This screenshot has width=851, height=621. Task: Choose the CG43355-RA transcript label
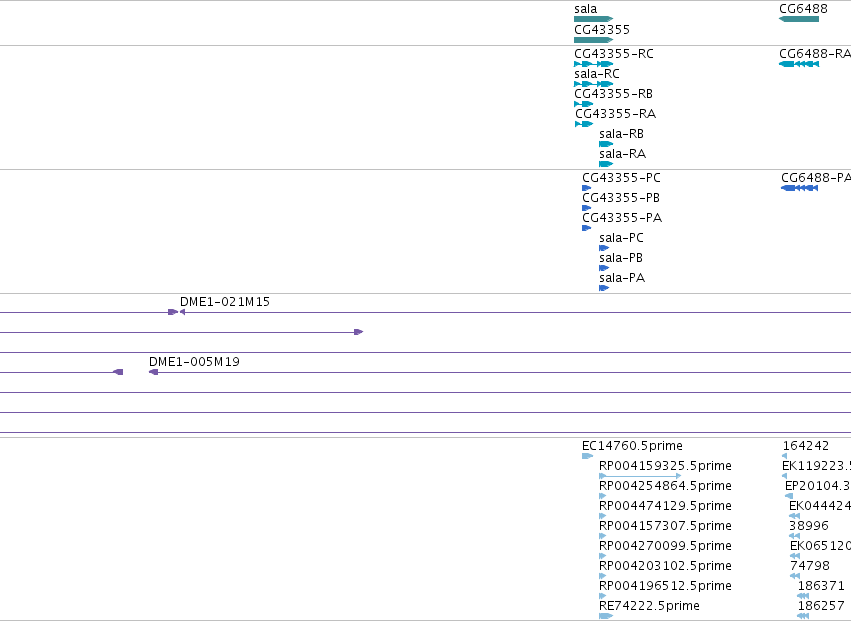[615, 114]
